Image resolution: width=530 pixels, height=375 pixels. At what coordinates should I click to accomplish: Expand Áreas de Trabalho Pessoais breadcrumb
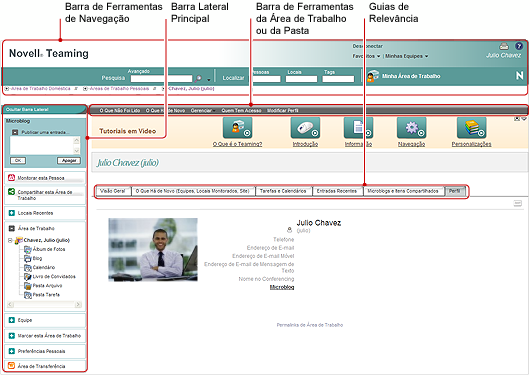85,89
